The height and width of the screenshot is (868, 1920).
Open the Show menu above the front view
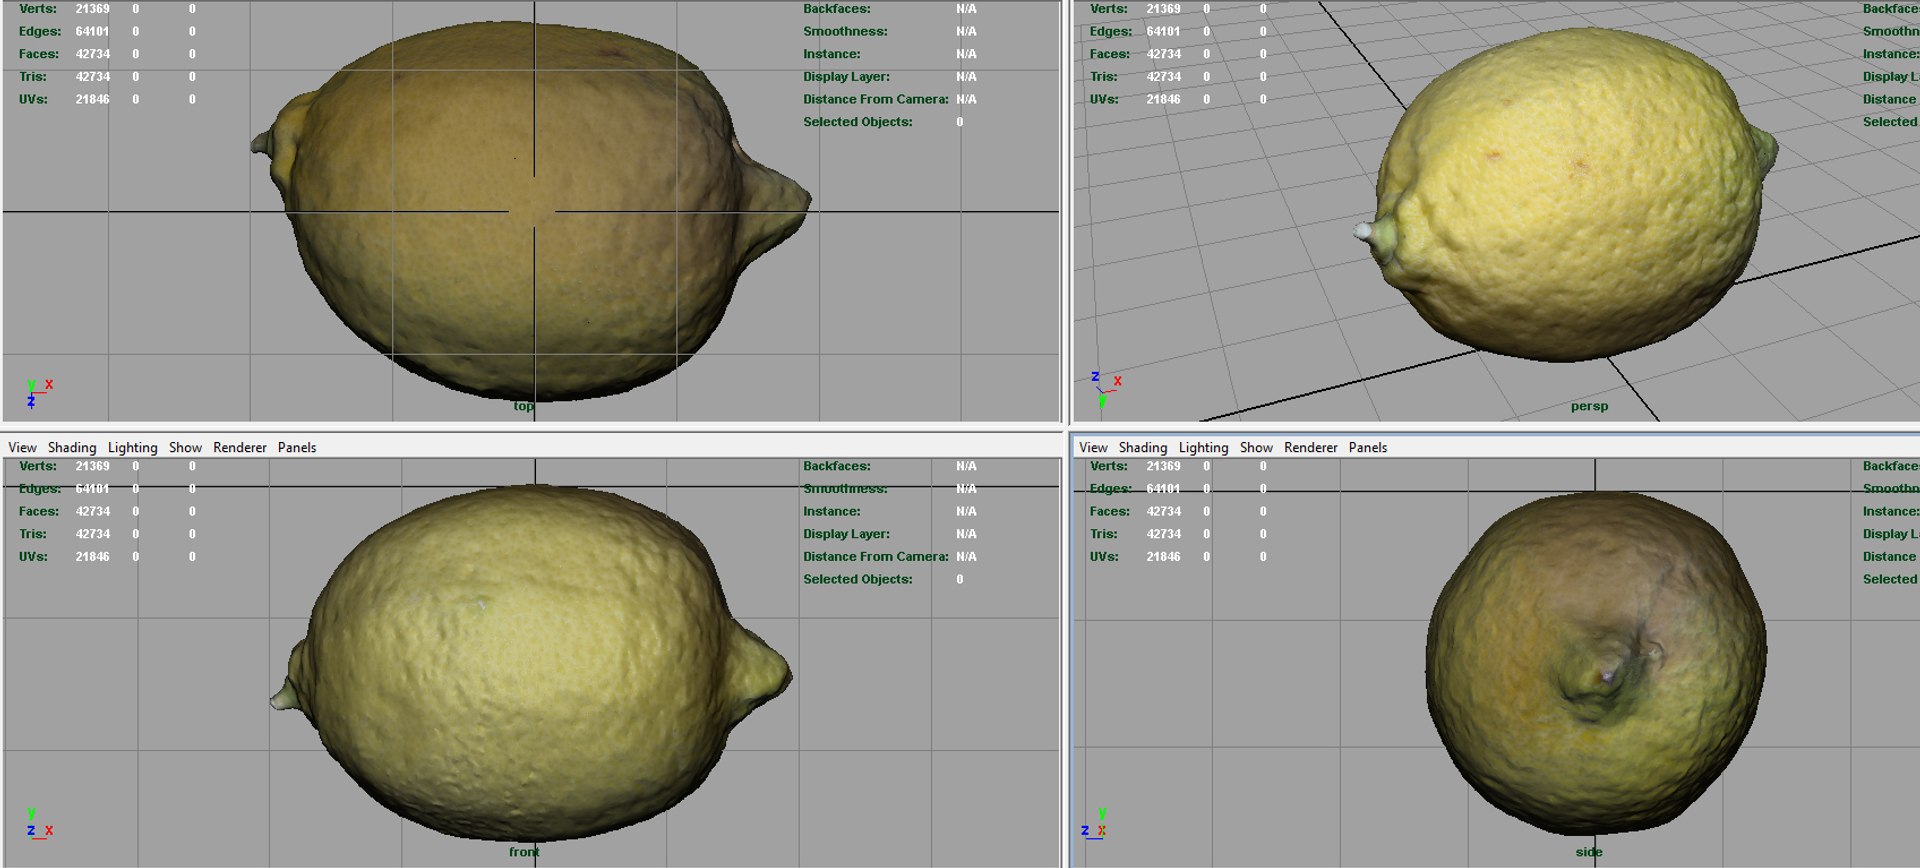pyautogui.click(x=185, y=447)
